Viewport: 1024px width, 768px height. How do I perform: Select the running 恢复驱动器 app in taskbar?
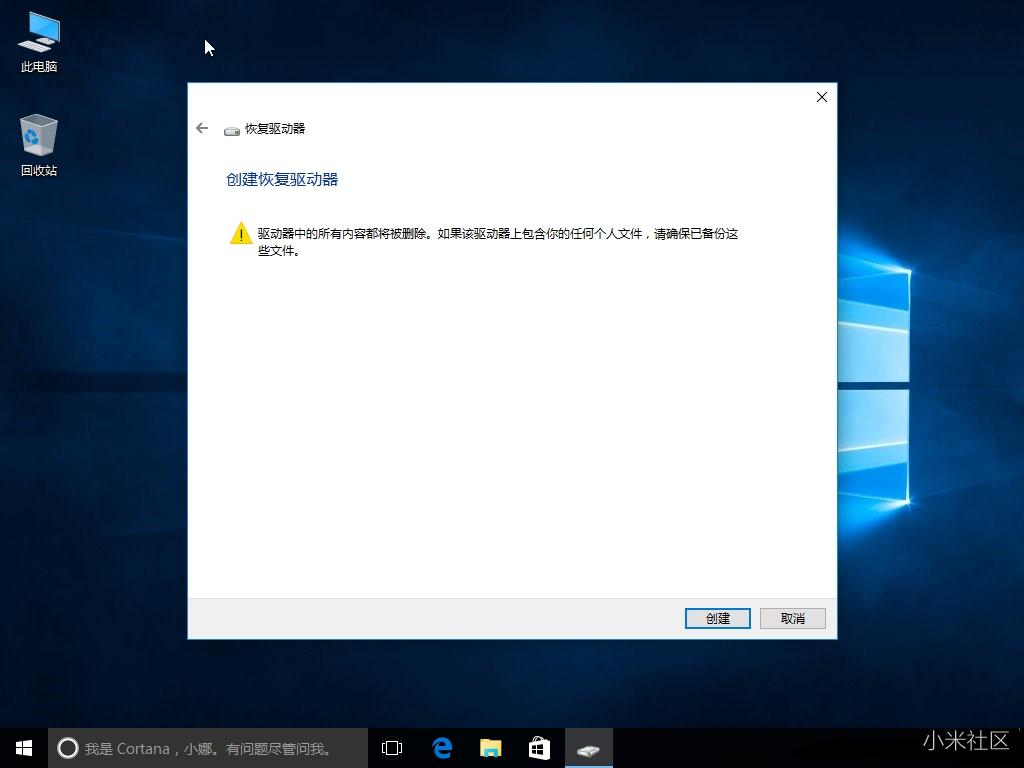(x=589, y=747)
